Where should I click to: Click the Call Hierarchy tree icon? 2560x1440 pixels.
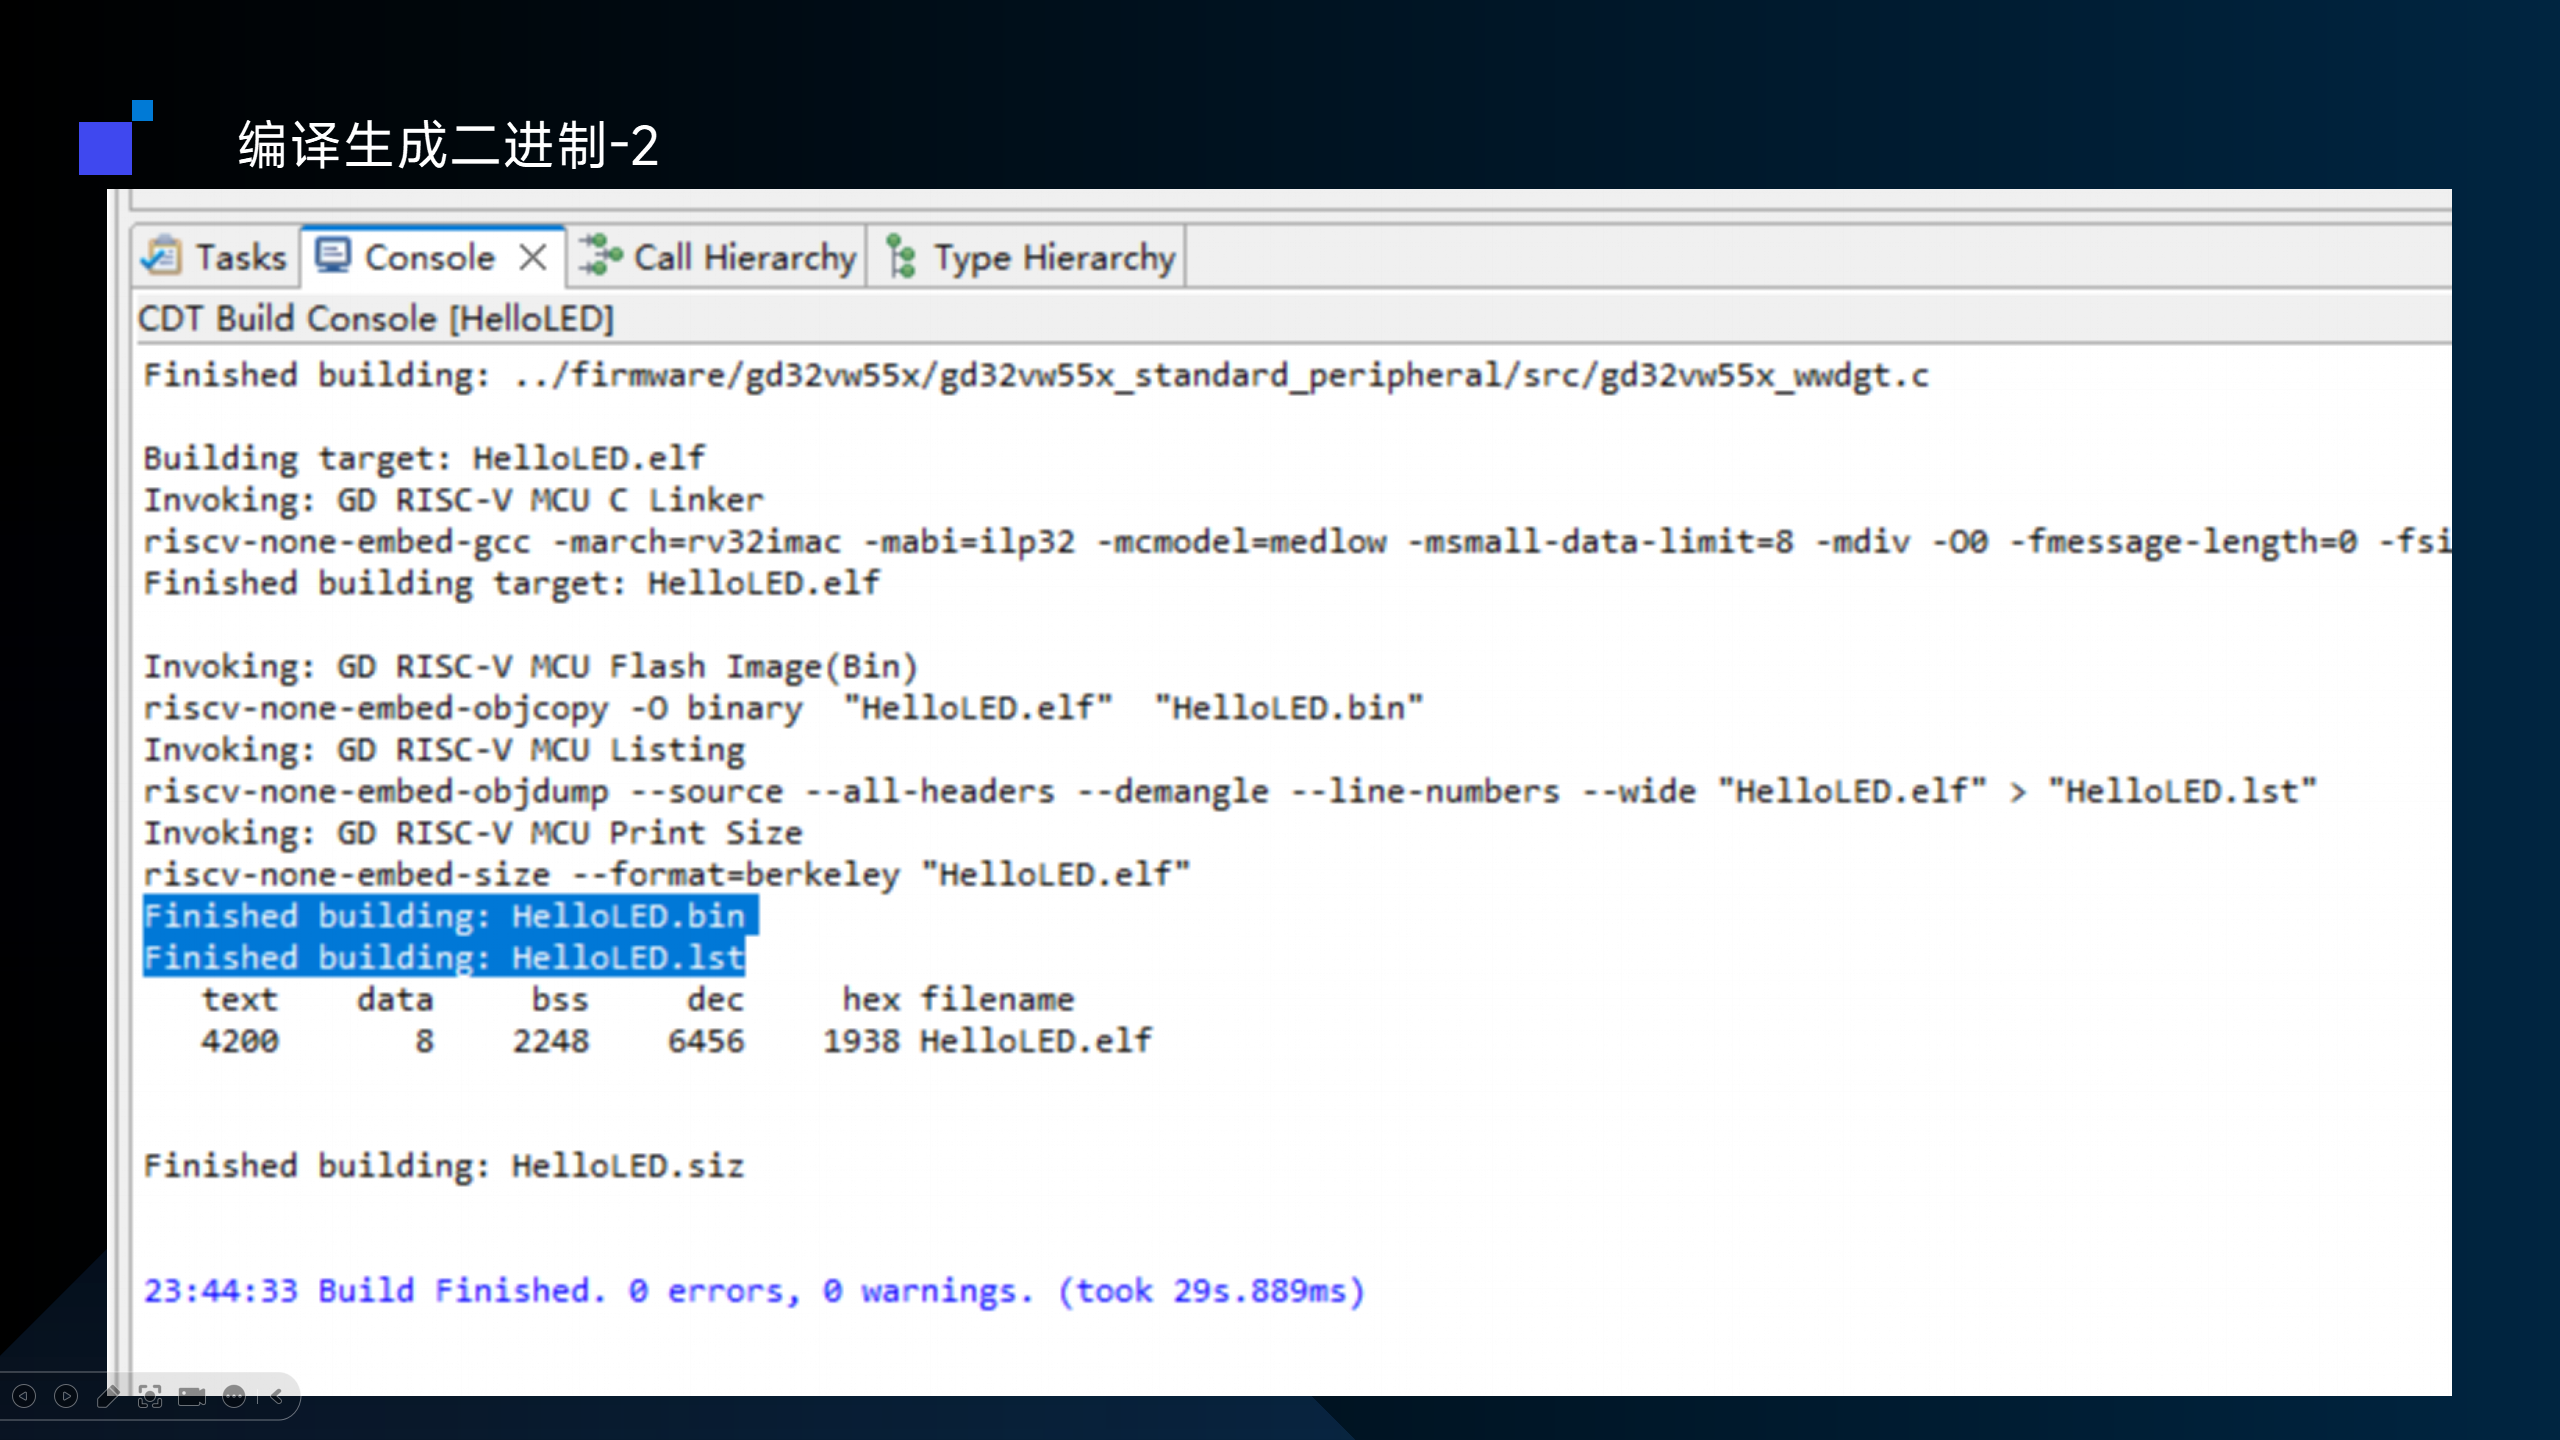pyautogui.click(x=600, y=255)
